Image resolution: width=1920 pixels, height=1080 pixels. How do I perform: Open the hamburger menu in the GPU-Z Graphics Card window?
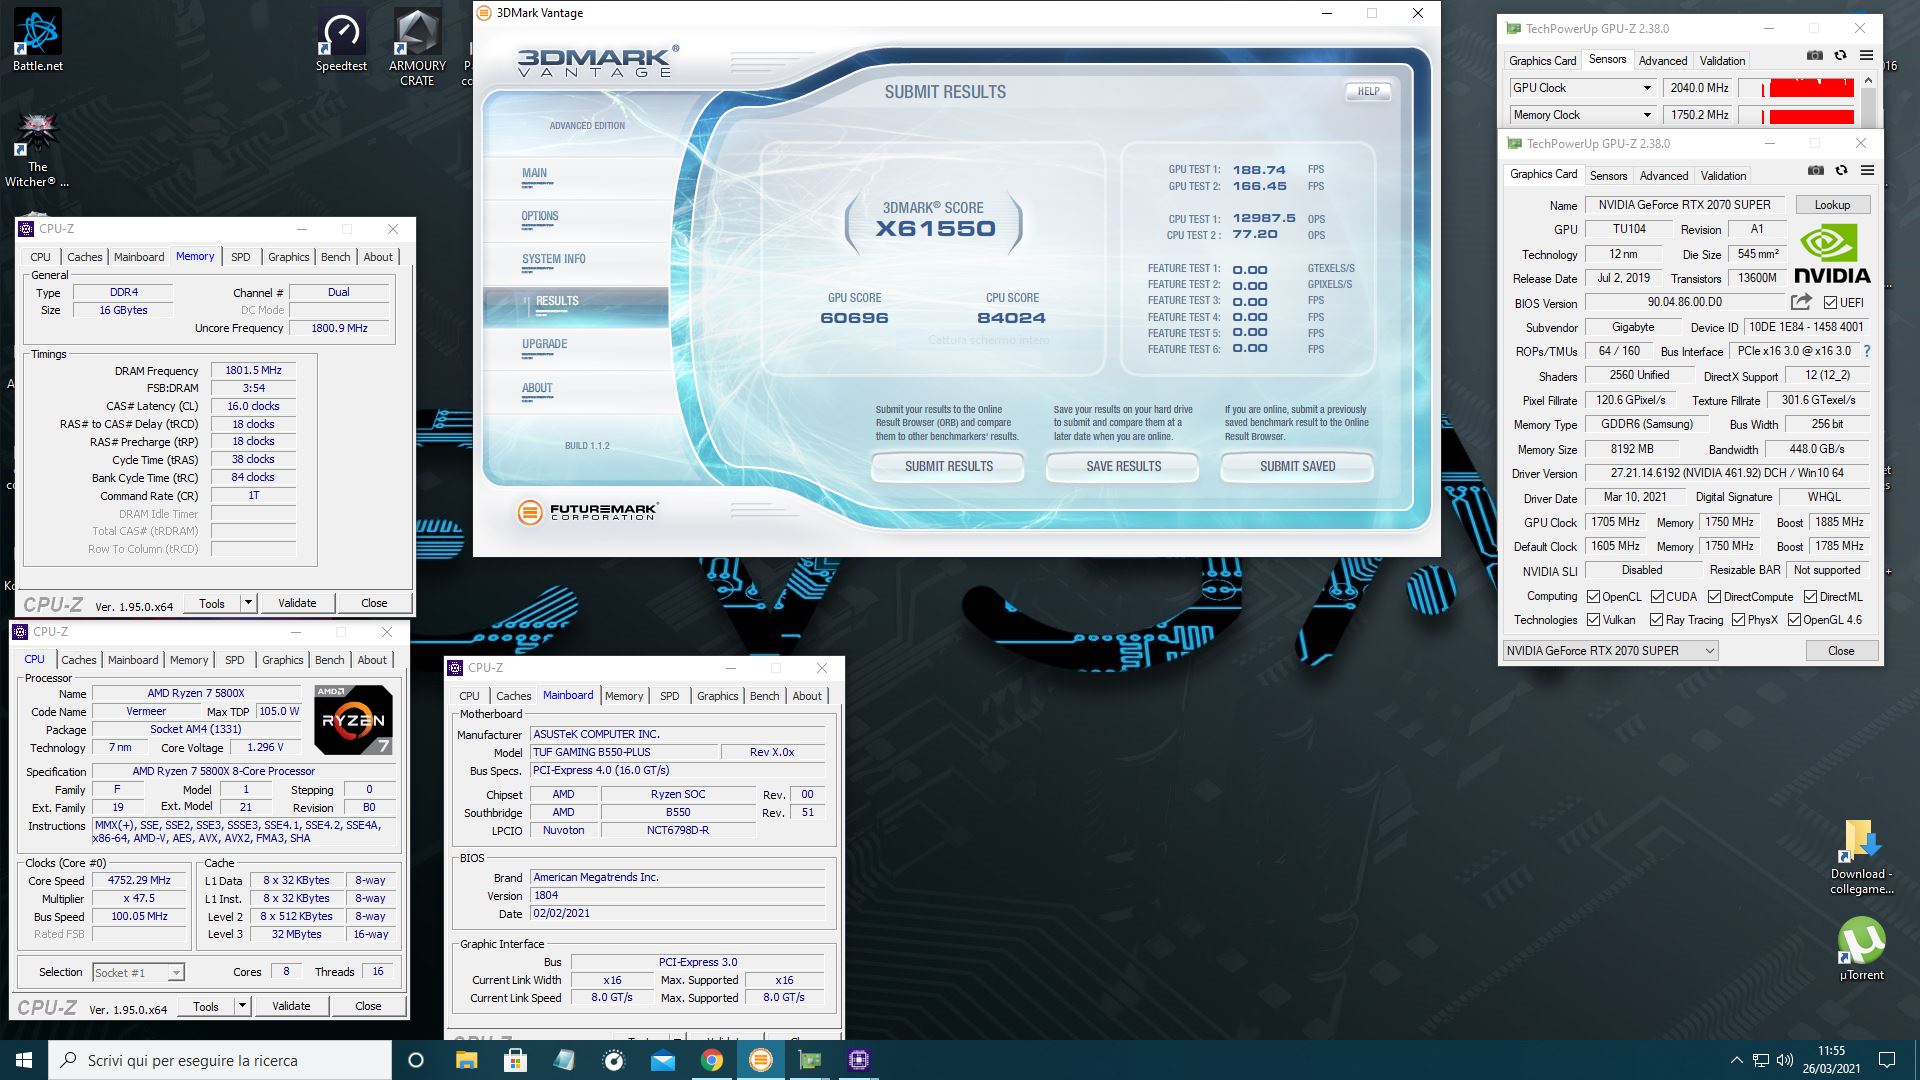1867,171
